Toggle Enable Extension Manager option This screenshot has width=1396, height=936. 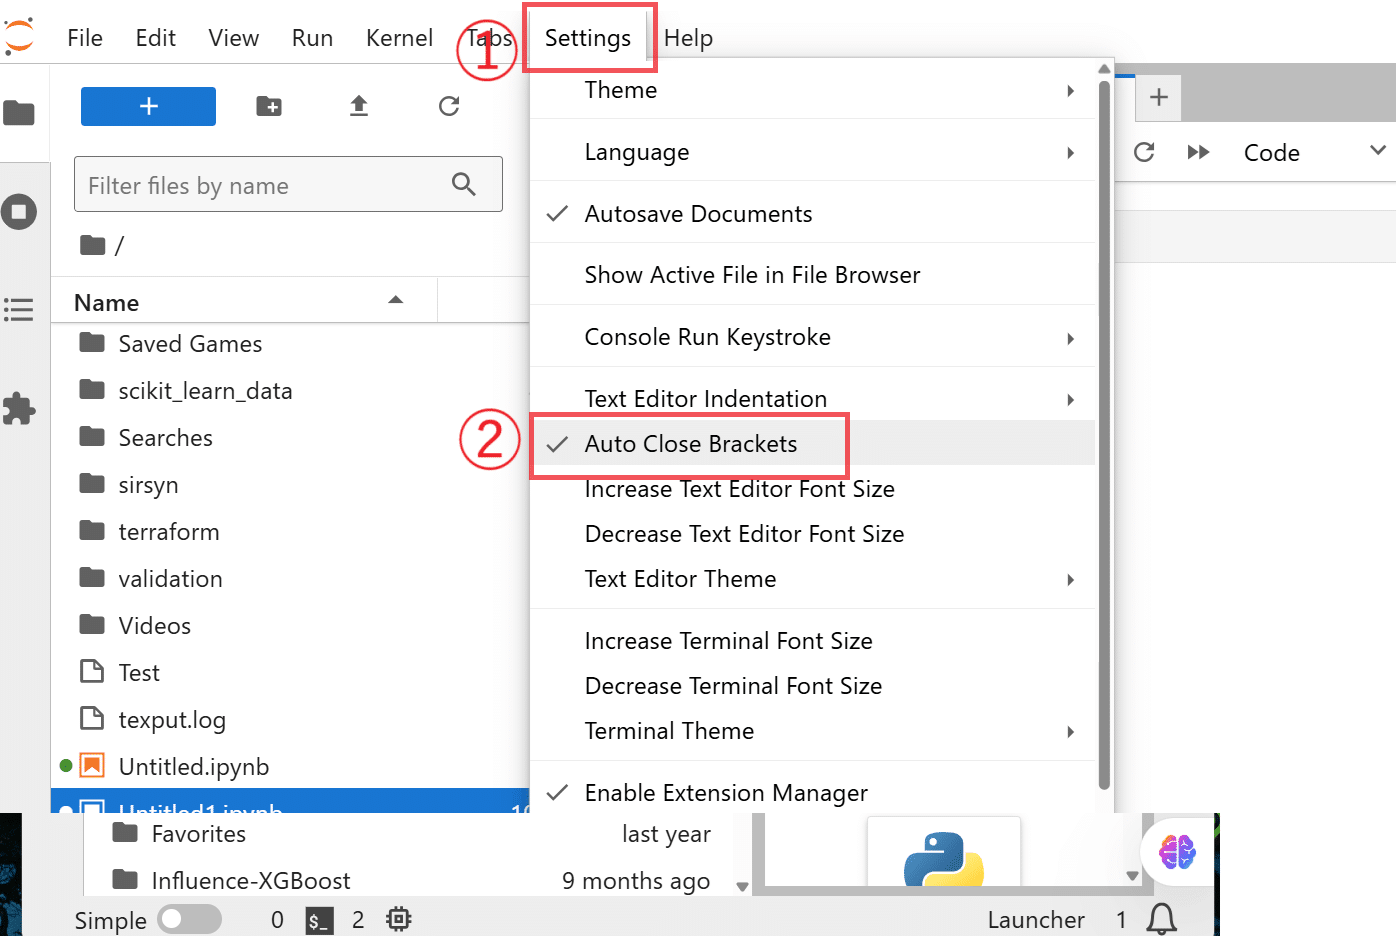click(x=726, y=793)
